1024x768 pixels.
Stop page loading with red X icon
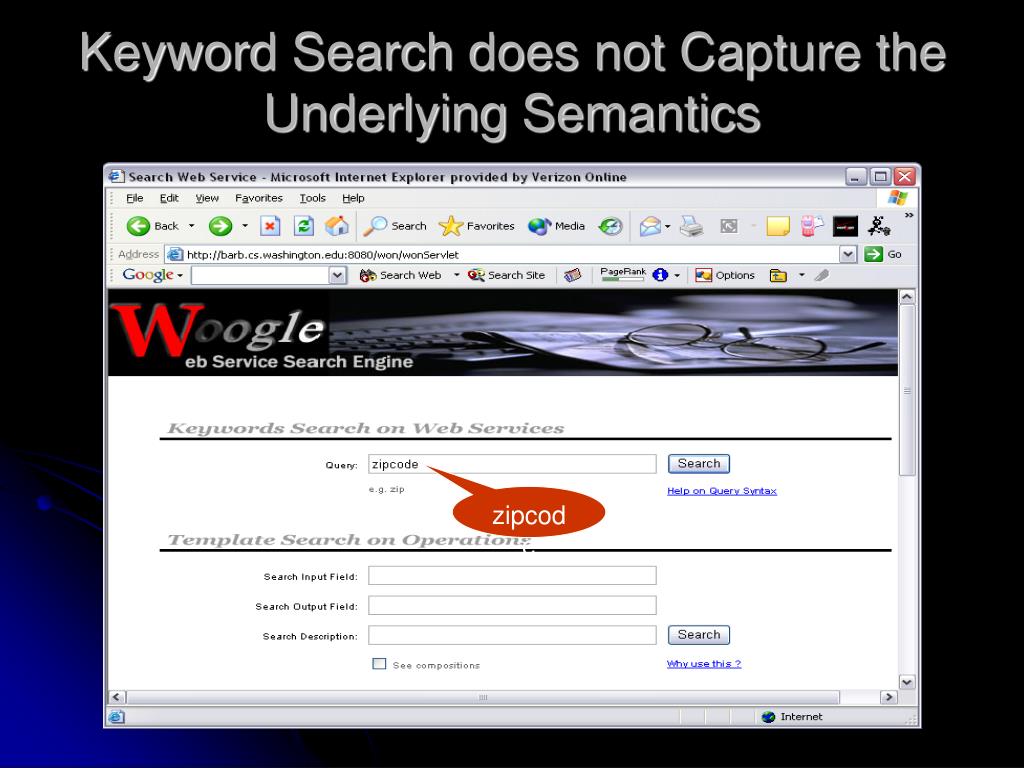click(x=270, y=226)
